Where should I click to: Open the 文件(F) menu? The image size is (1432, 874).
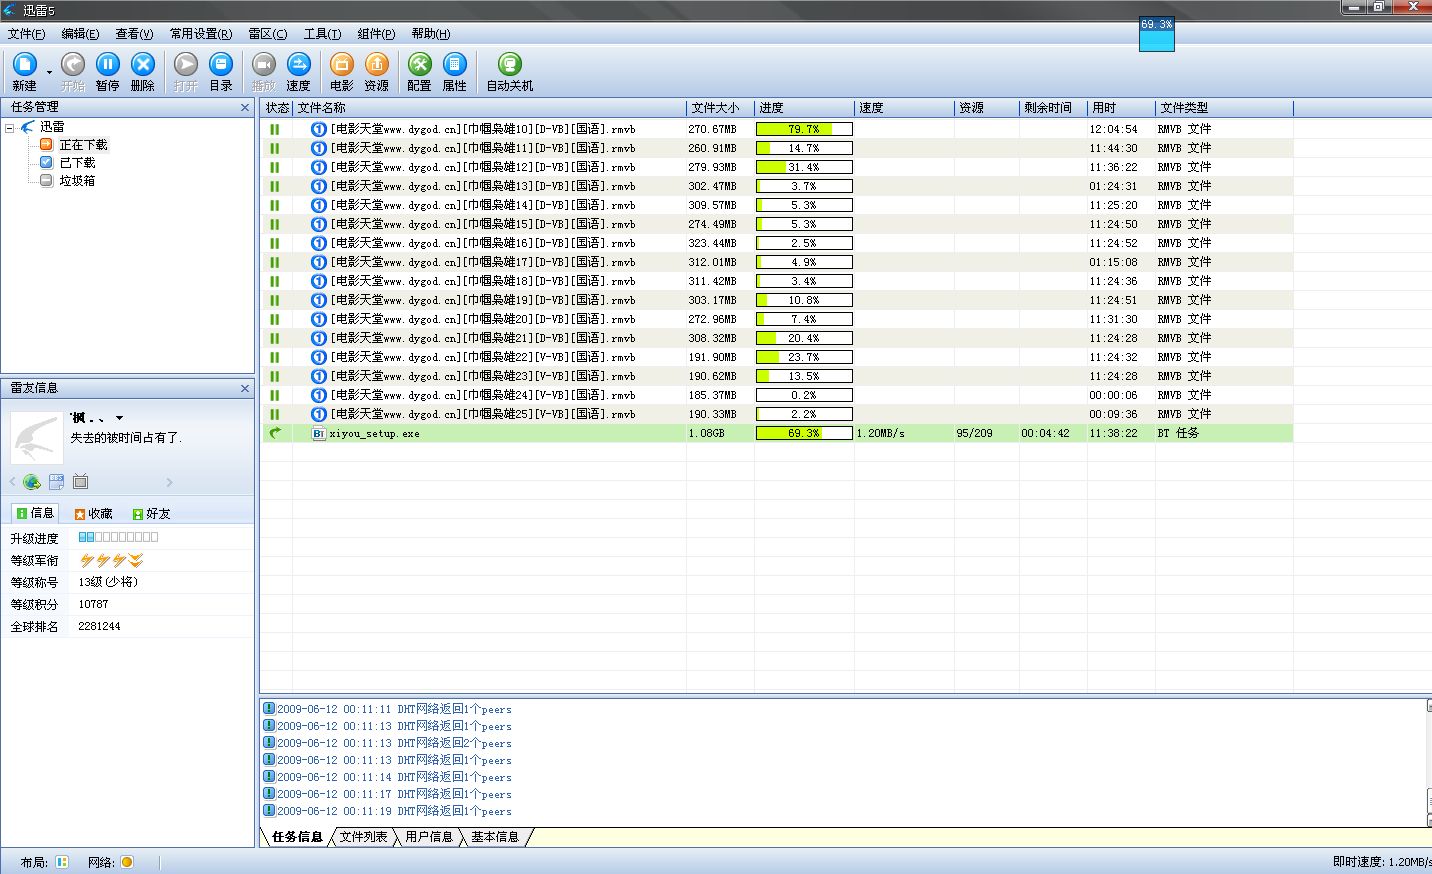coord(26,34)
